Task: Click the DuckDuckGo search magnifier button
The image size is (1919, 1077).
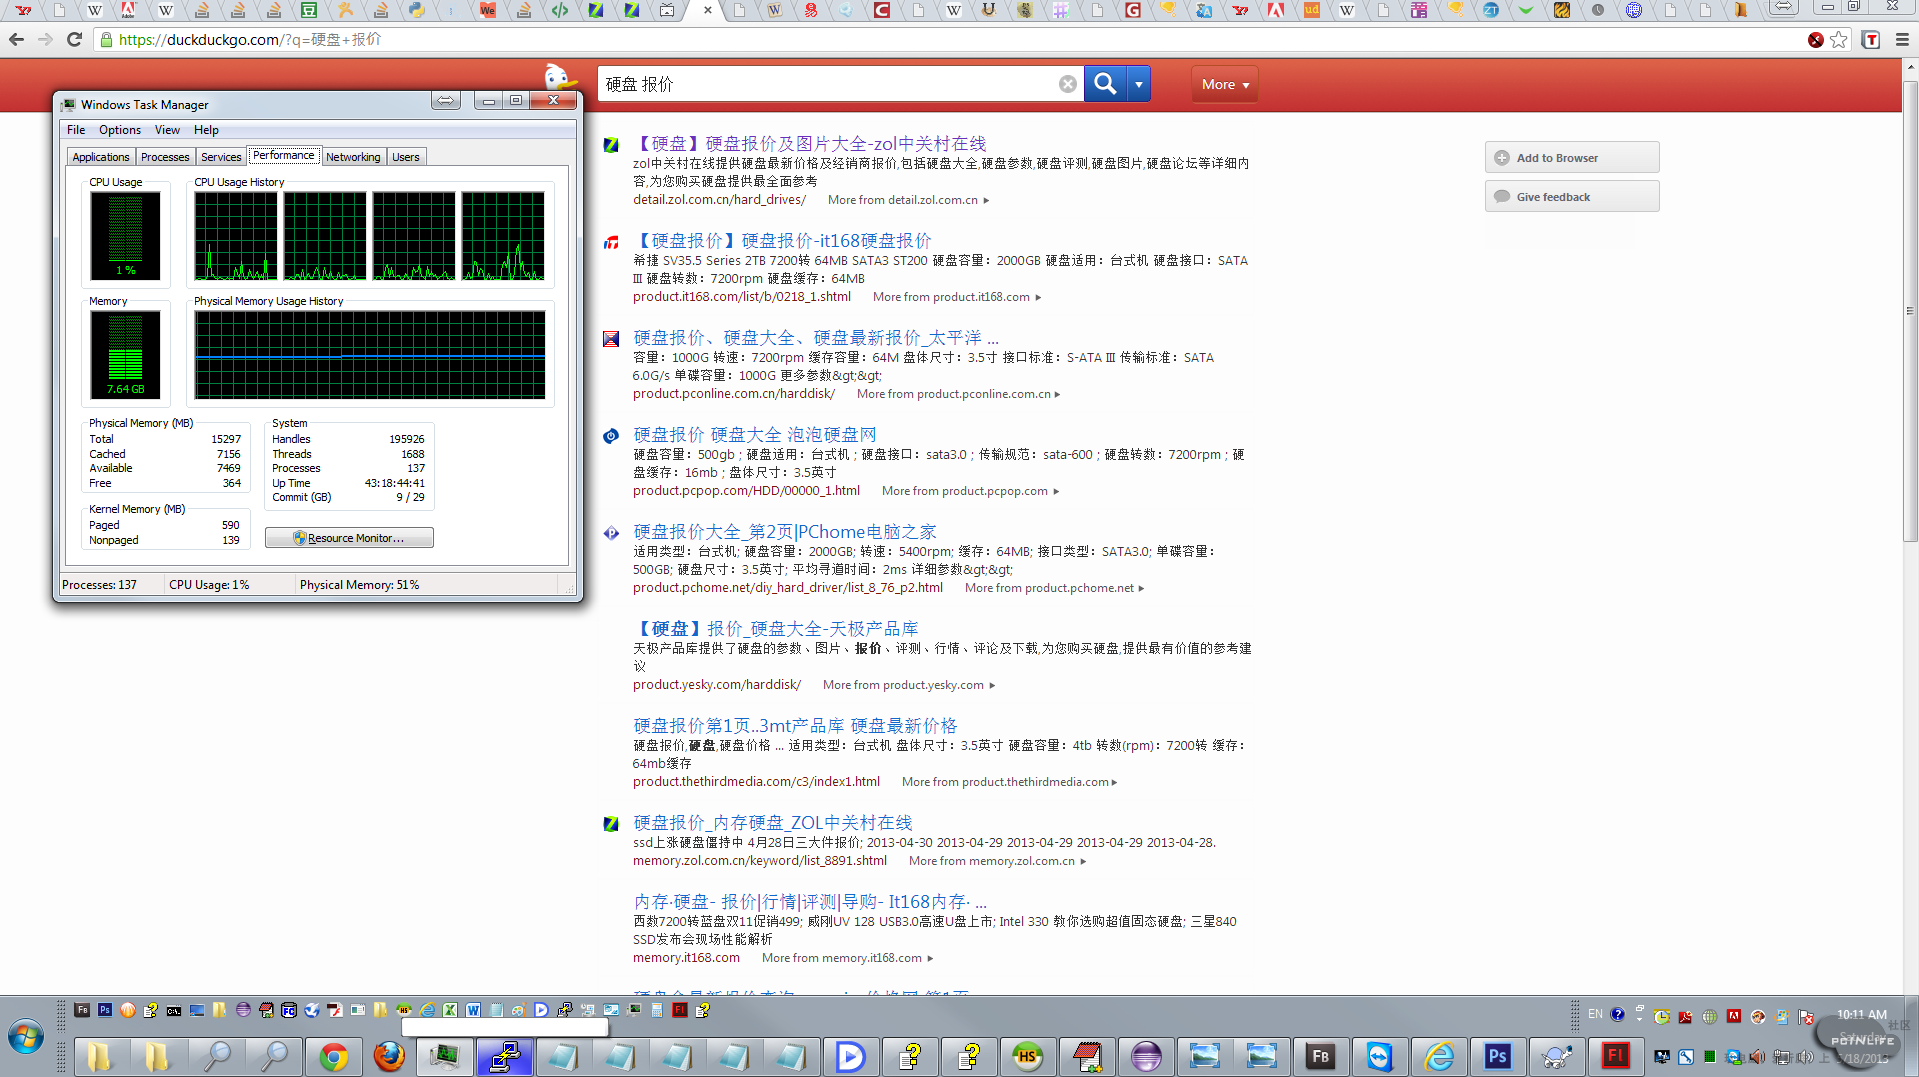Action: point(1105,84)
